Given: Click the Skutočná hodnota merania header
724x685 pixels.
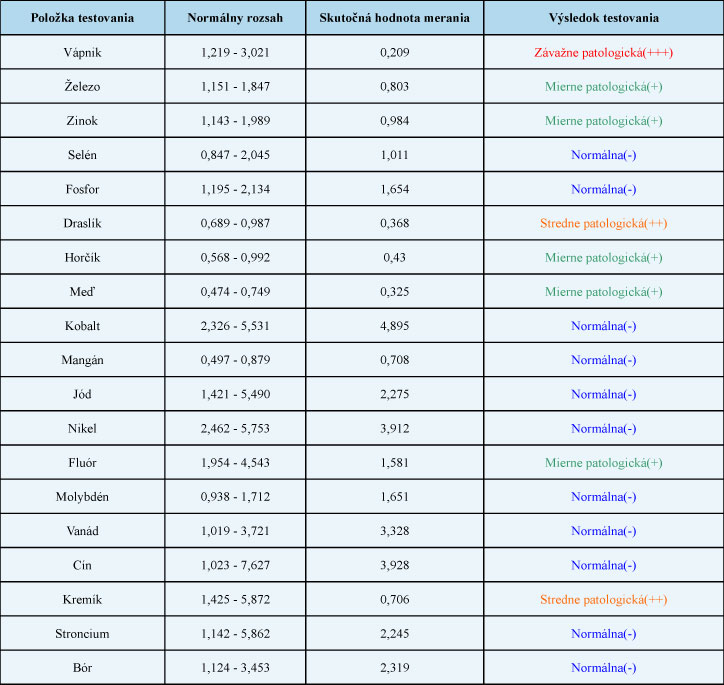Looking at the screenshot, I should (394, 18).
